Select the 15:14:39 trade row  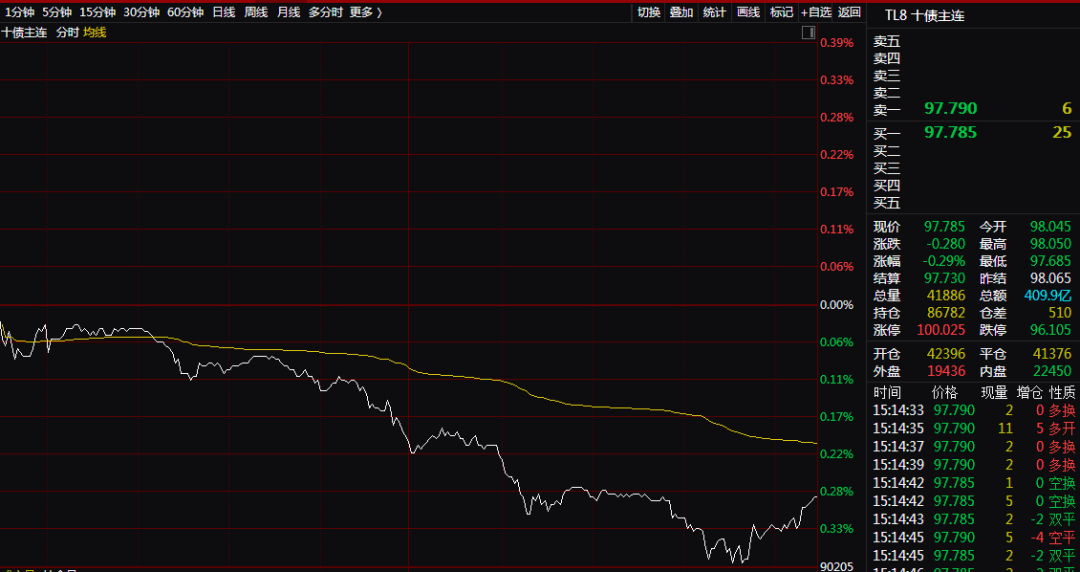tap(973, 464)
